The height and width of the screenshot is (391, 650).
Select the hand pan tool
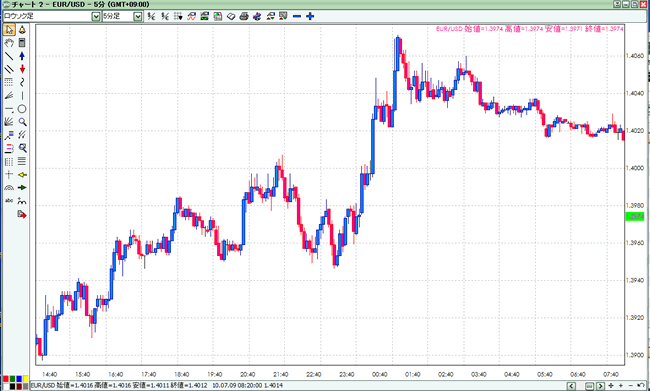9,43
